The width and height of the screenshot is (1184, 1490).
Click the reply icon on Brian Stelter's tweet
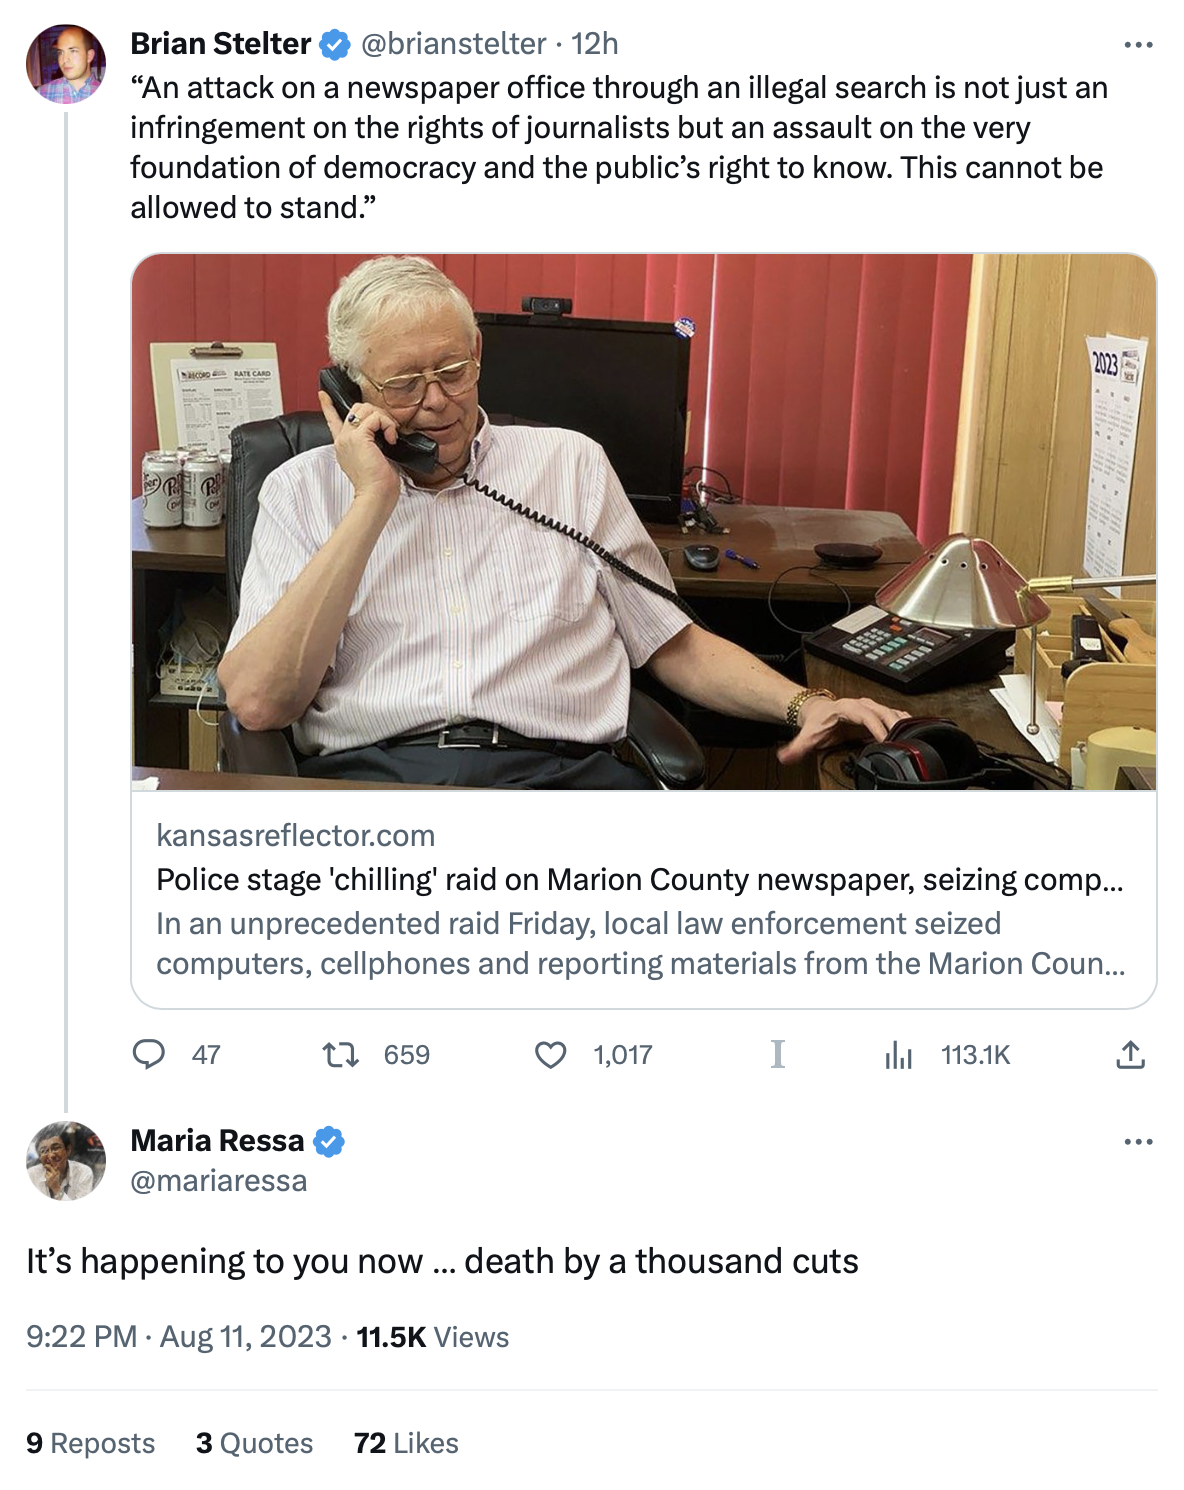tap(149, 1054)
